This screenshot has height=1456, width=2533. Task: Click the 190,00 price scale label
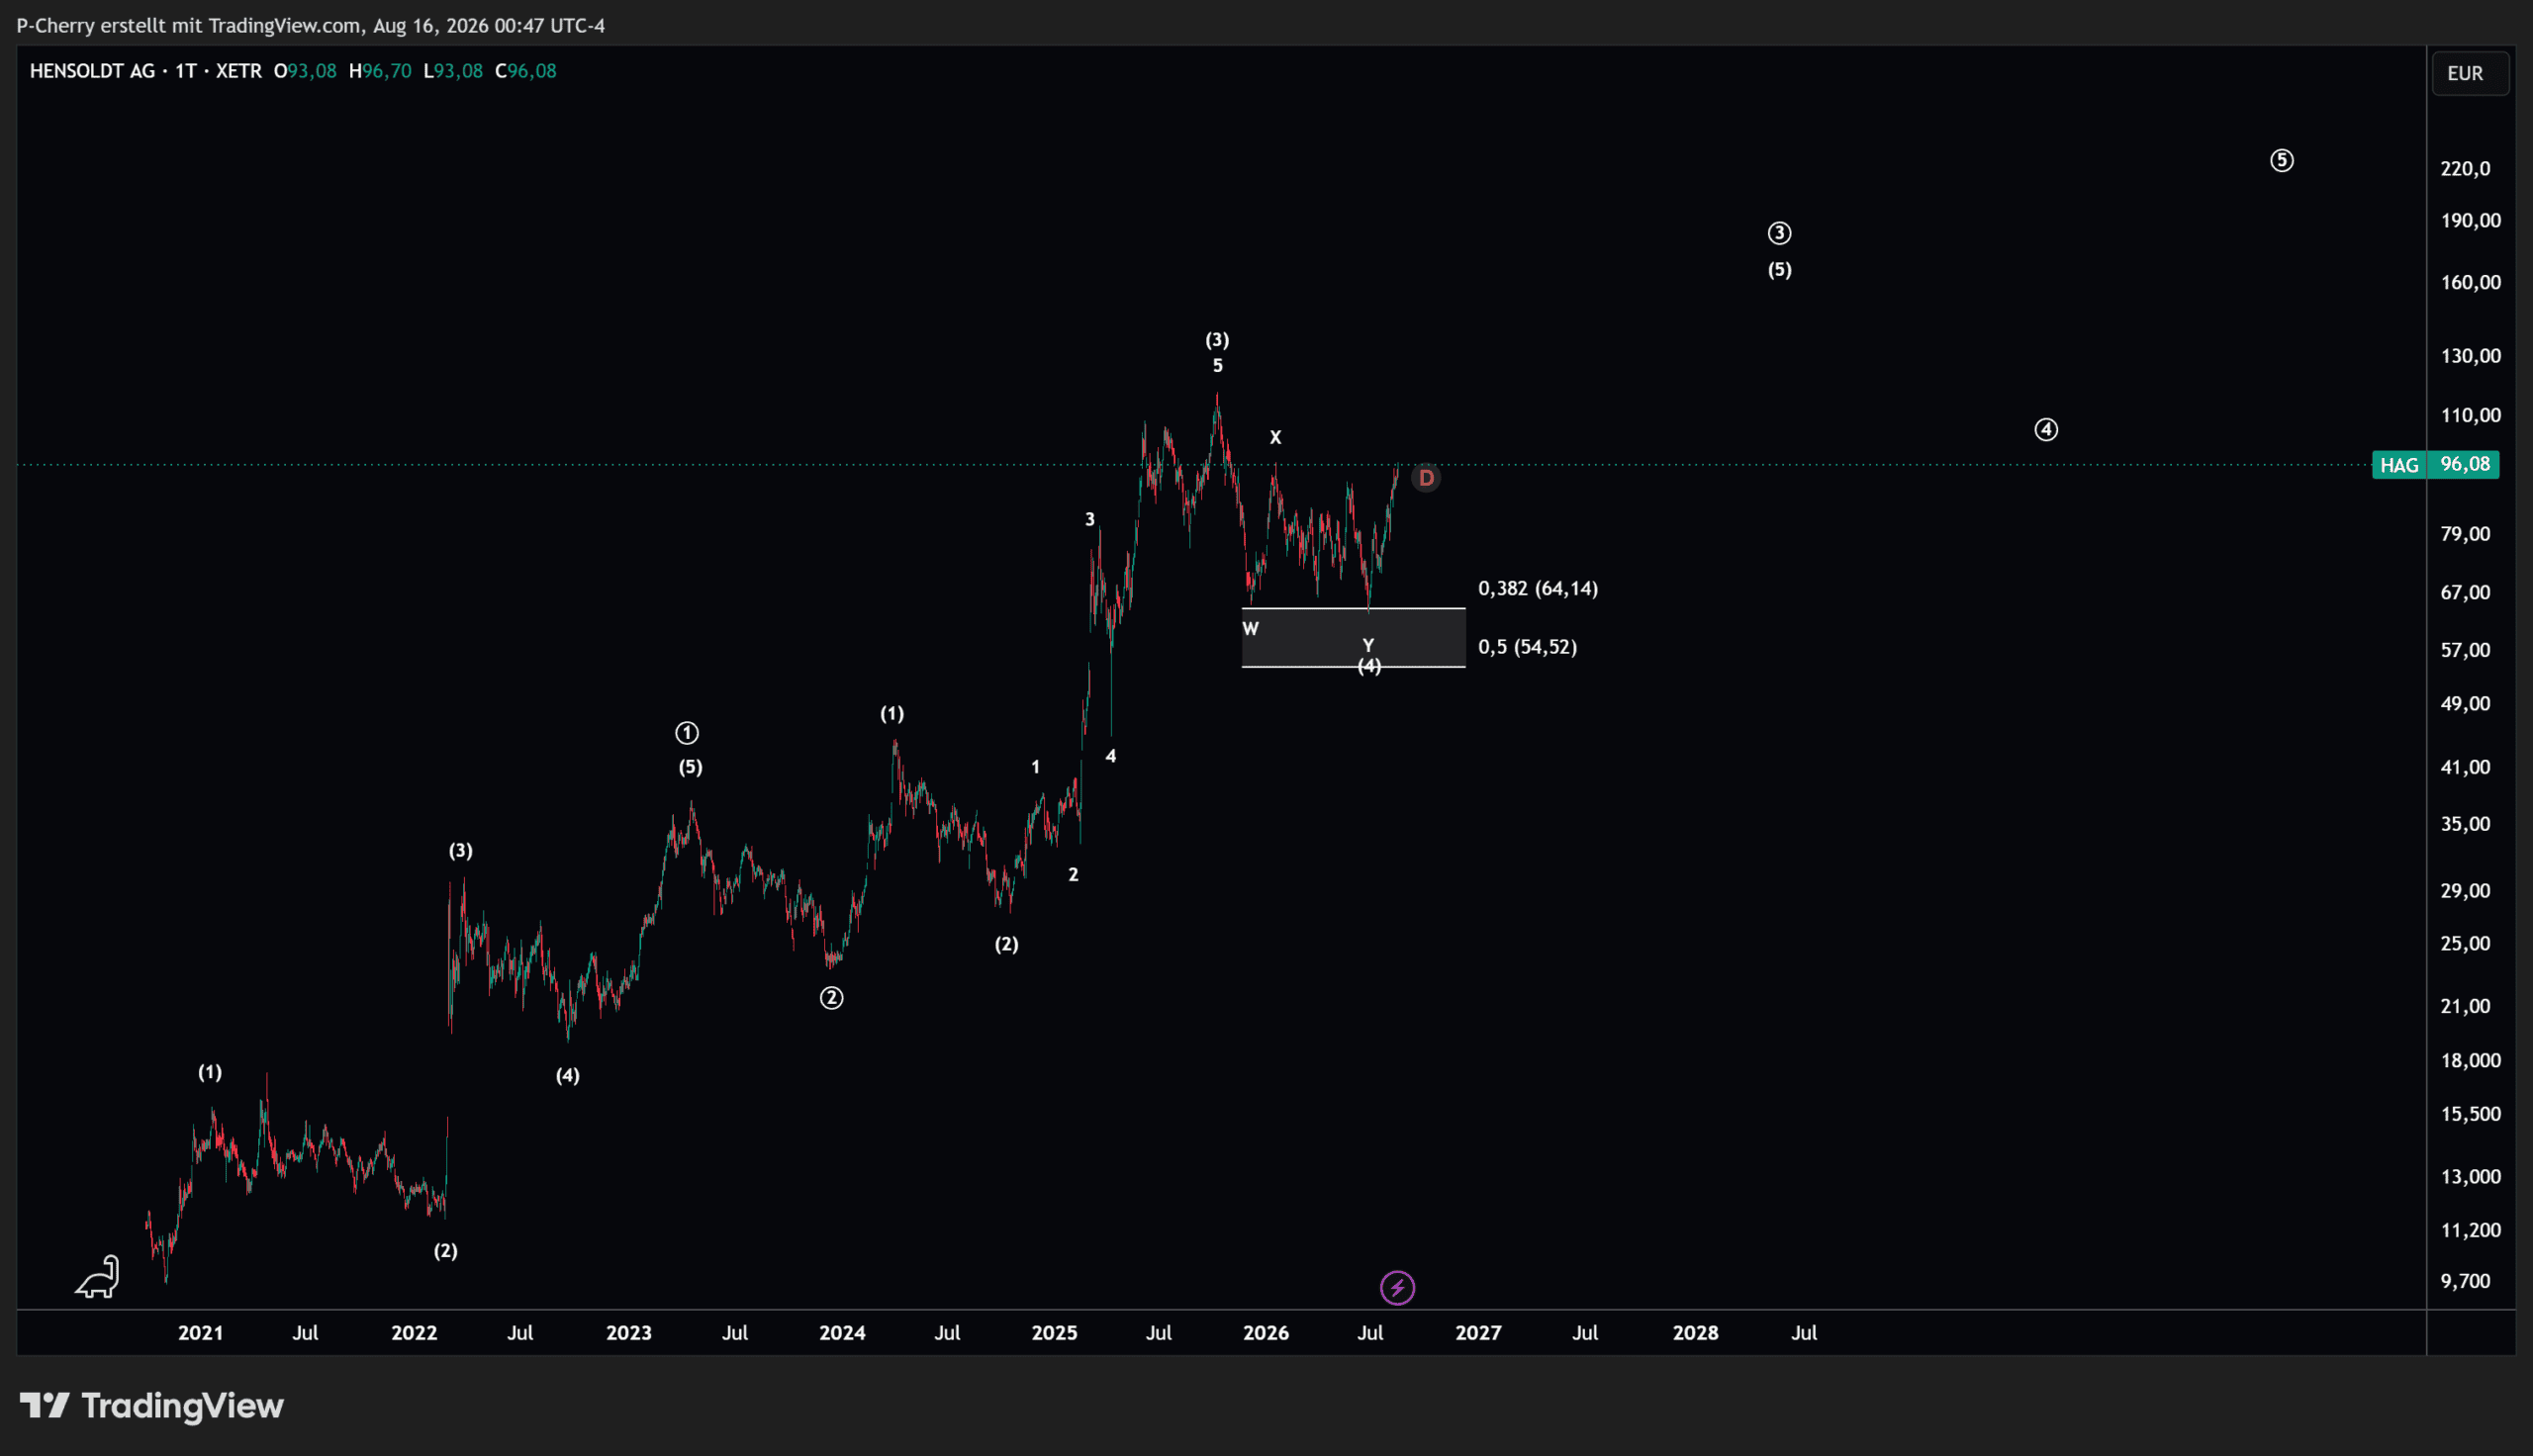coord(2471,221)
